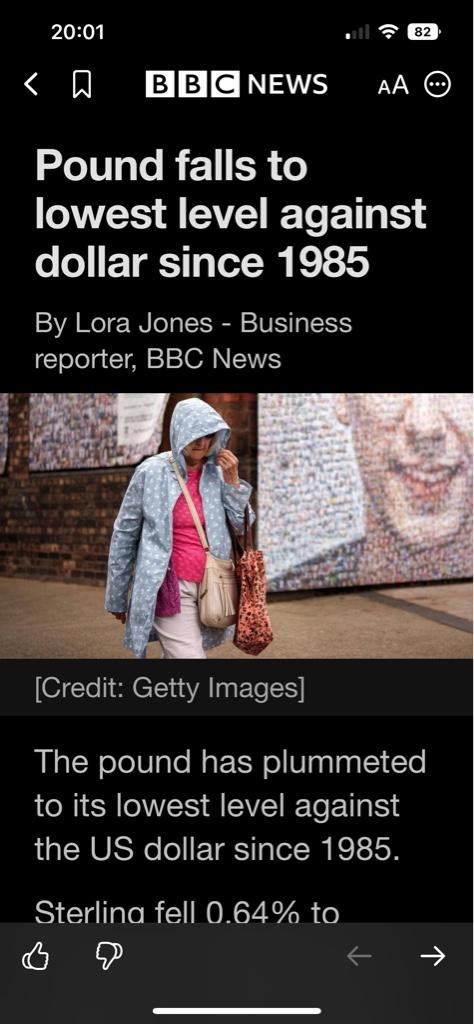Tap the cellular signal bars
This screenshot has height=1024, width=474.
[x=357, y=31]
